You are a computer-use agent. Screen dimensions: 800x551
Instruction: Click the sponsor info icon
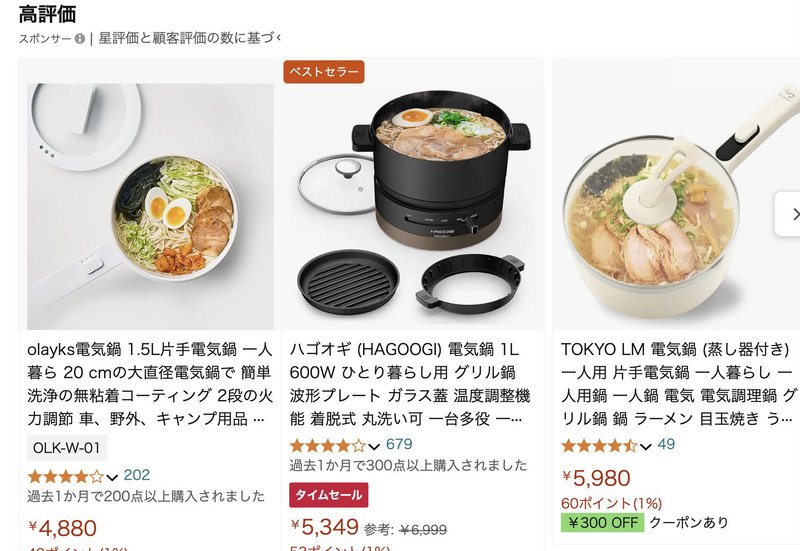[x=80, y=39]
